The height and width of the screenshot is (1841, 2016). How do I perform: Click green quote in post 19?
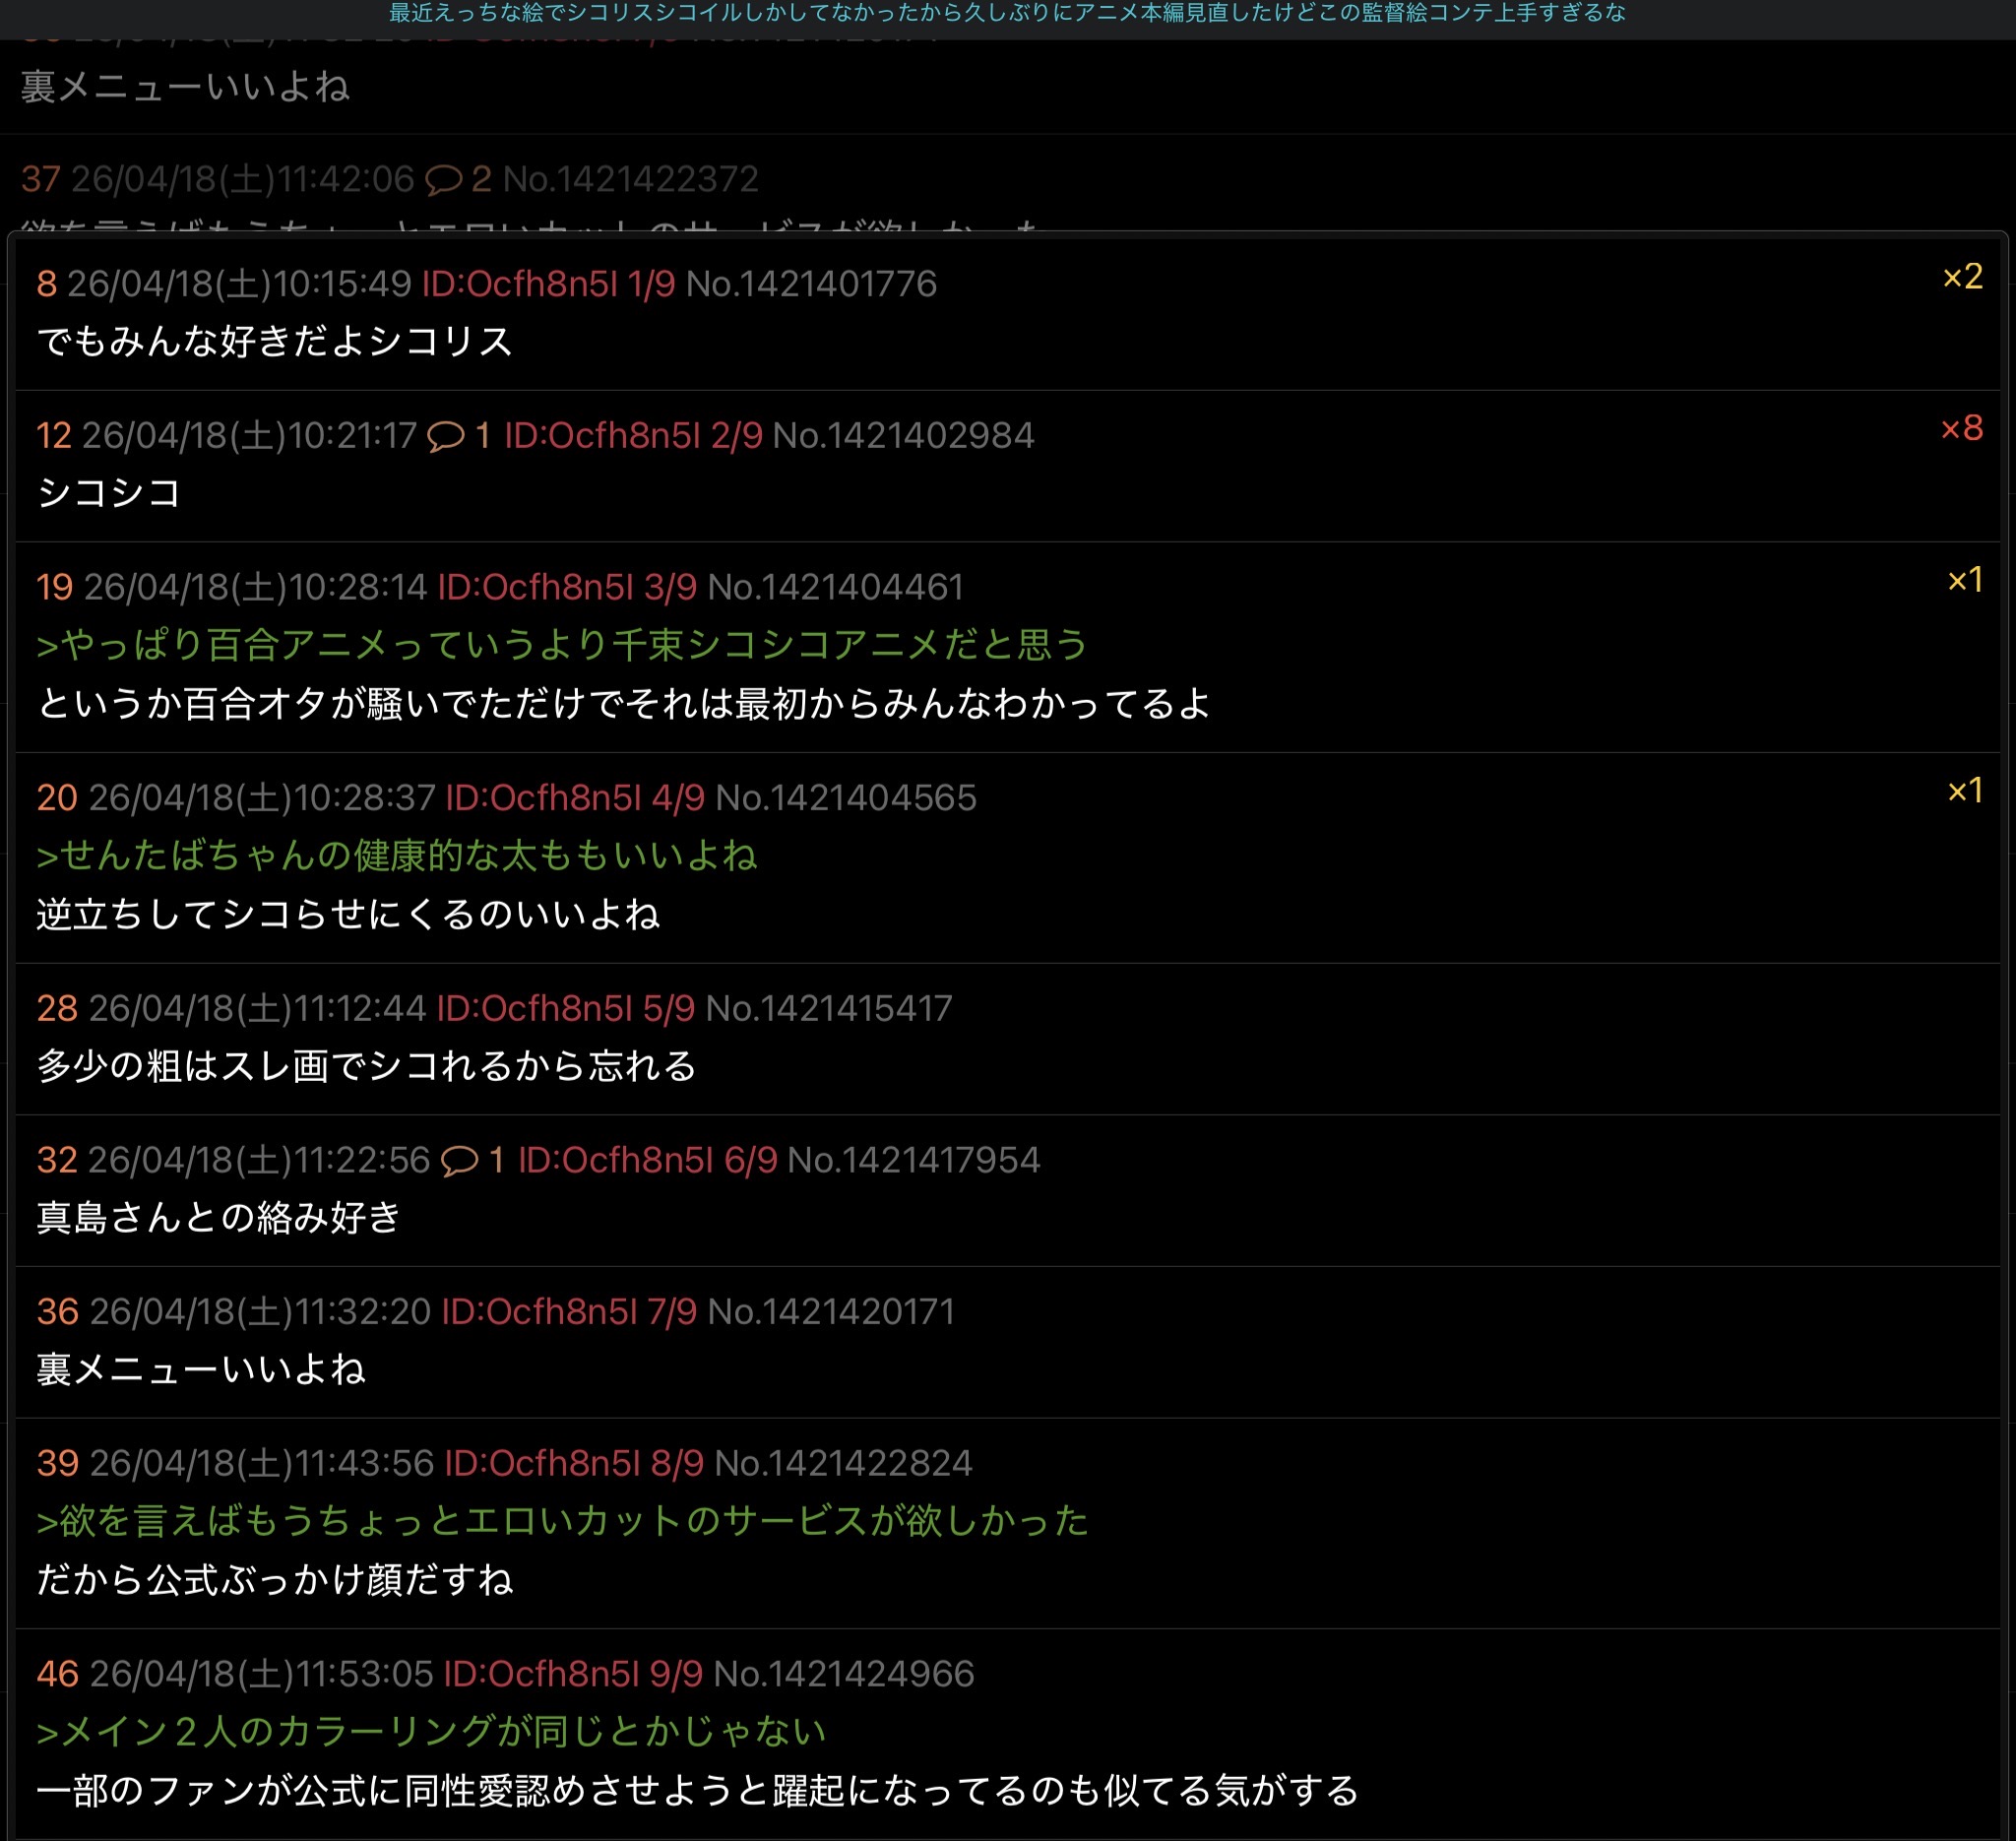[562, 645]
